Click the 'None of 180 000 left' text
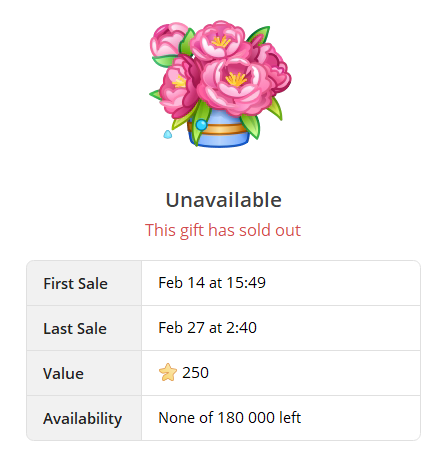The image size is (445, 452). coord(230,418)
